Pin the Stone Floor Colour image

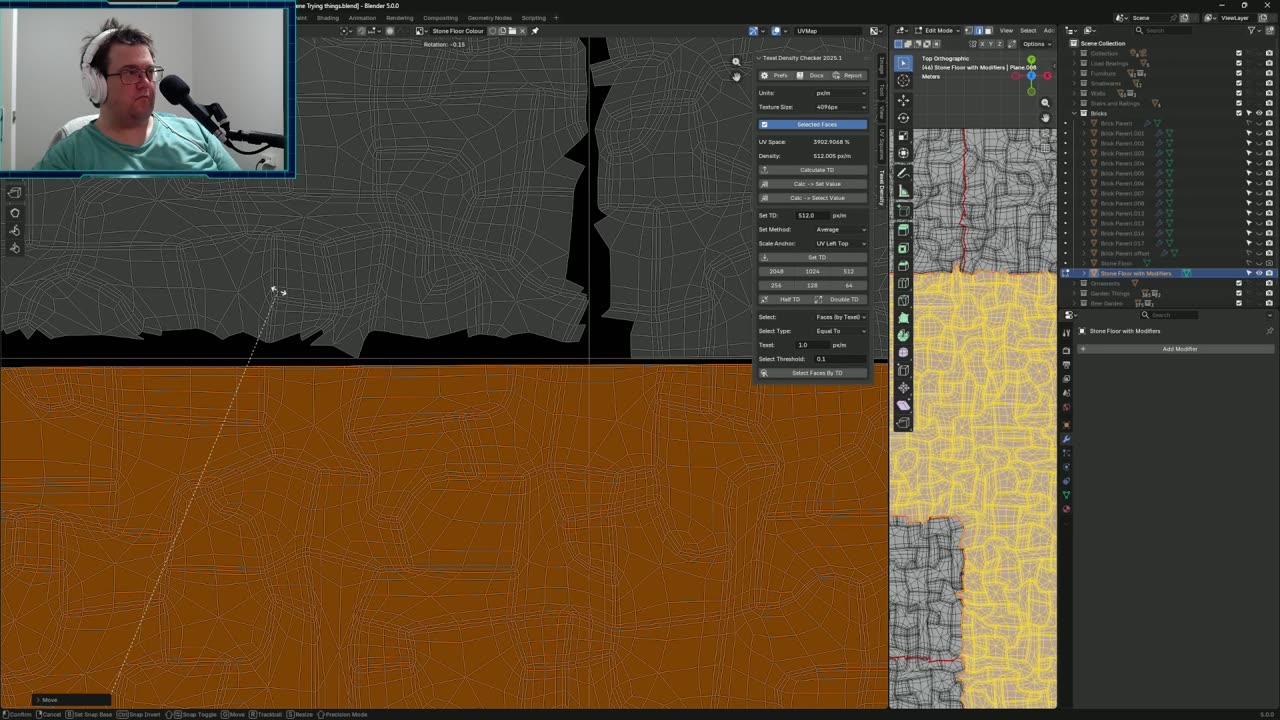pos(535,31)
